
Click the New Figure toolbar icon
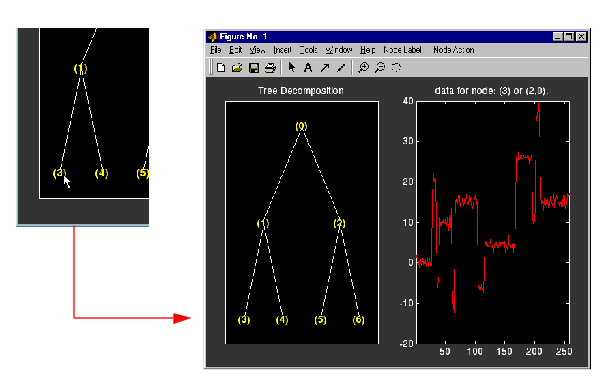(221, 68)
